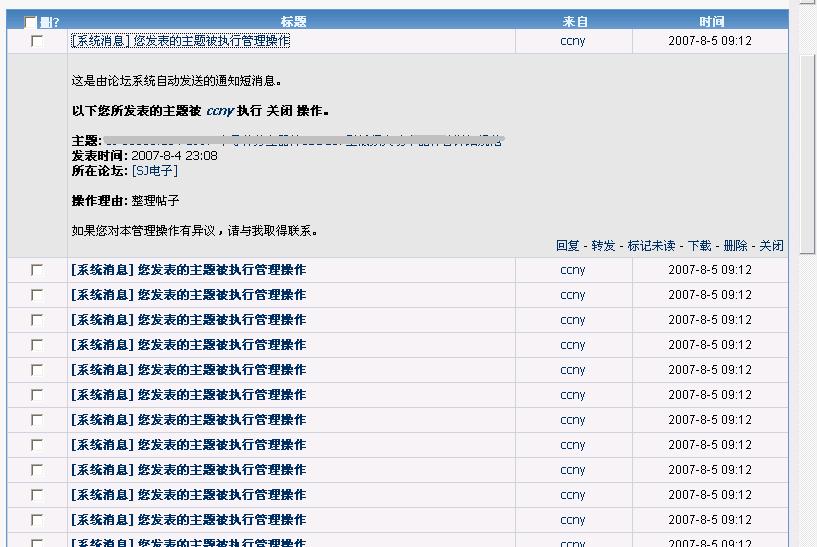The image size is (818, 547).
Task: Click 标记未读 to mark as unread
Action: pos(651,246)
